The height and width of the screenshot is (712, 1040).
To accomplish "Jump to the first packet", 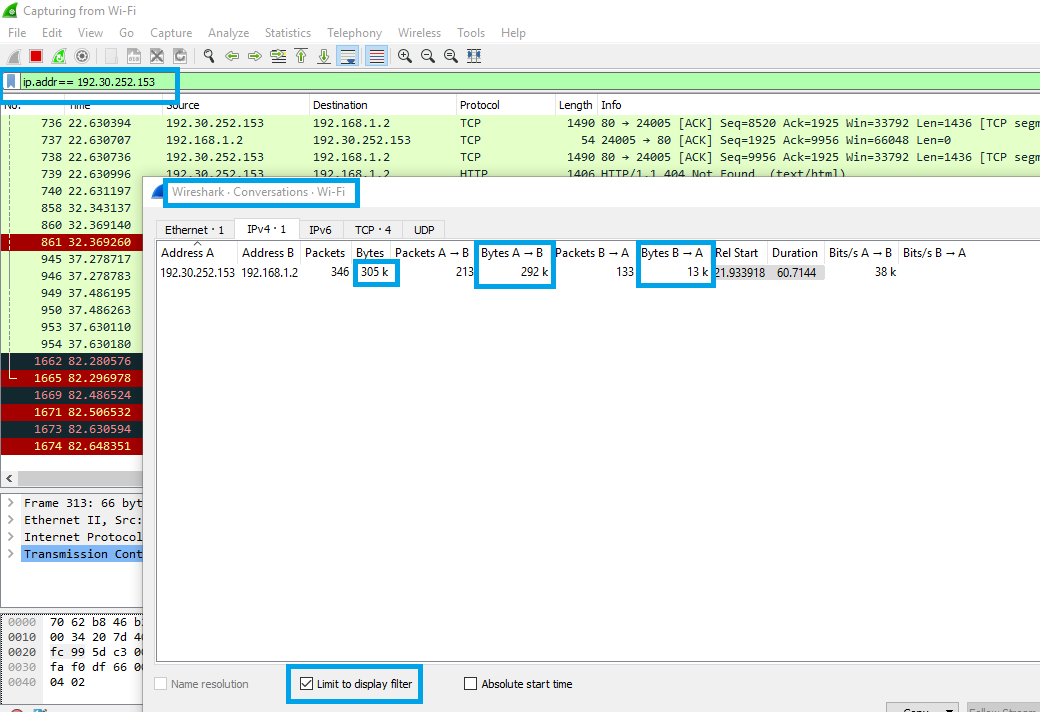I will point(301,56).
